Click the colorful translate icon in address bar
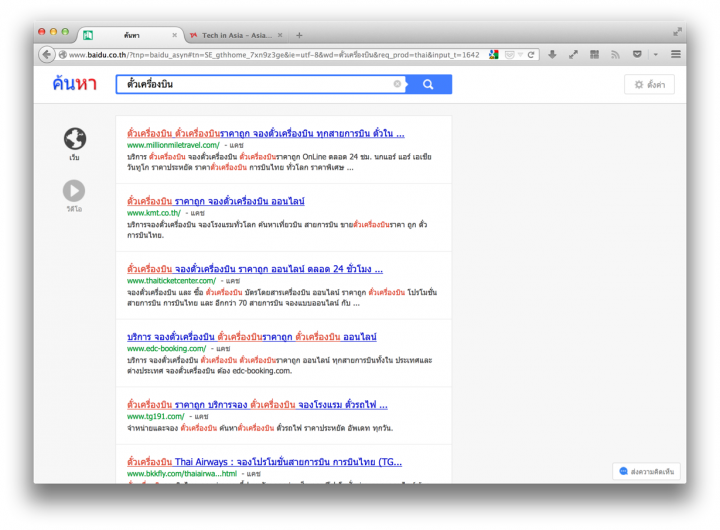720x530 pixels. pos(494,55)
